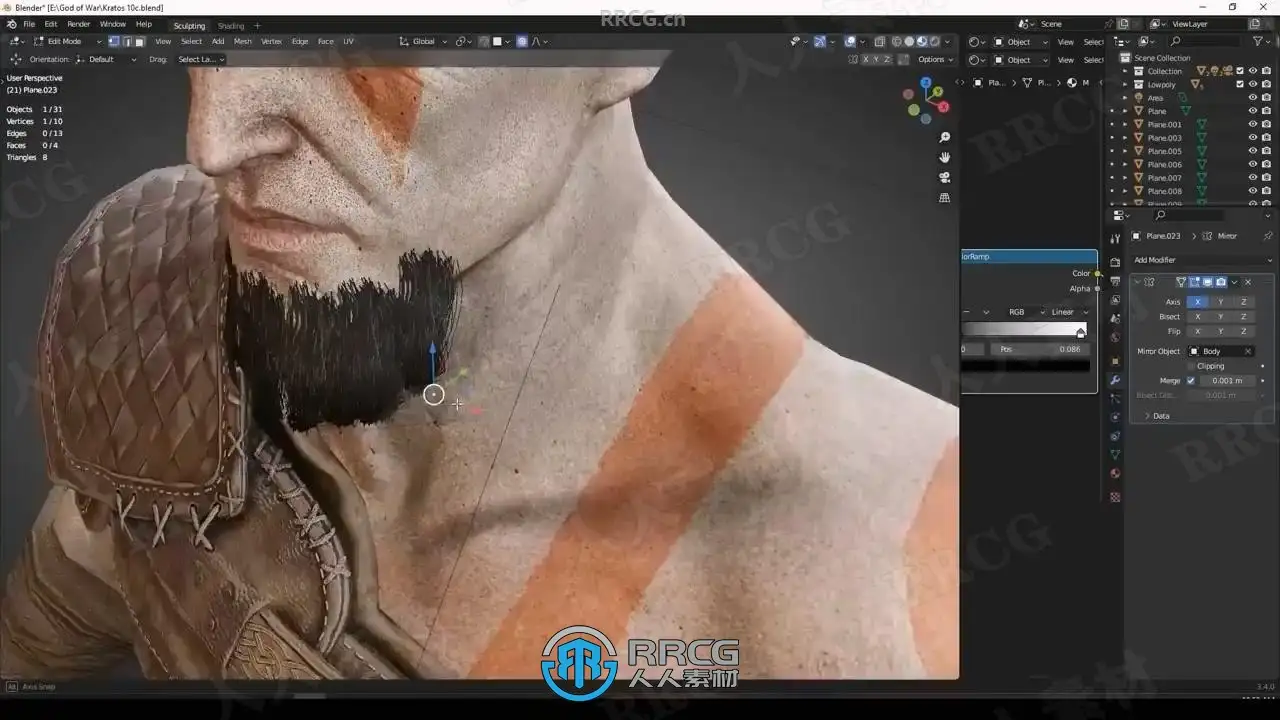
Task: Open the Particles properties tab icon
Action: click(1115, 399)
